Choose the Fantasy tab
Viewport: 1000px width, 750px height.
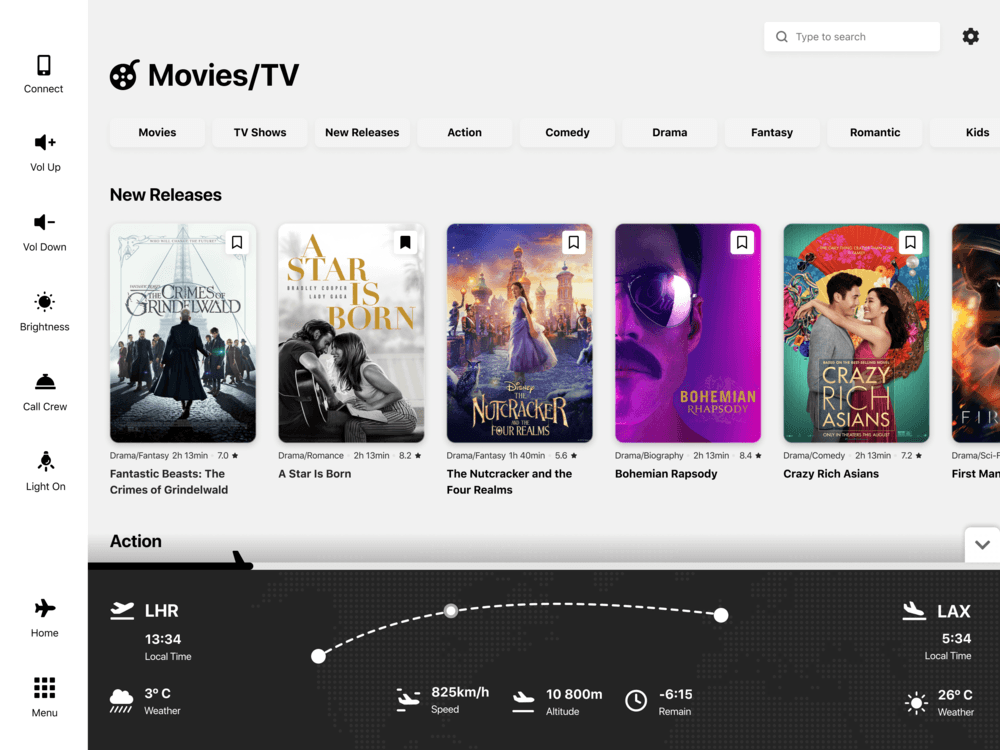point(772,133)
